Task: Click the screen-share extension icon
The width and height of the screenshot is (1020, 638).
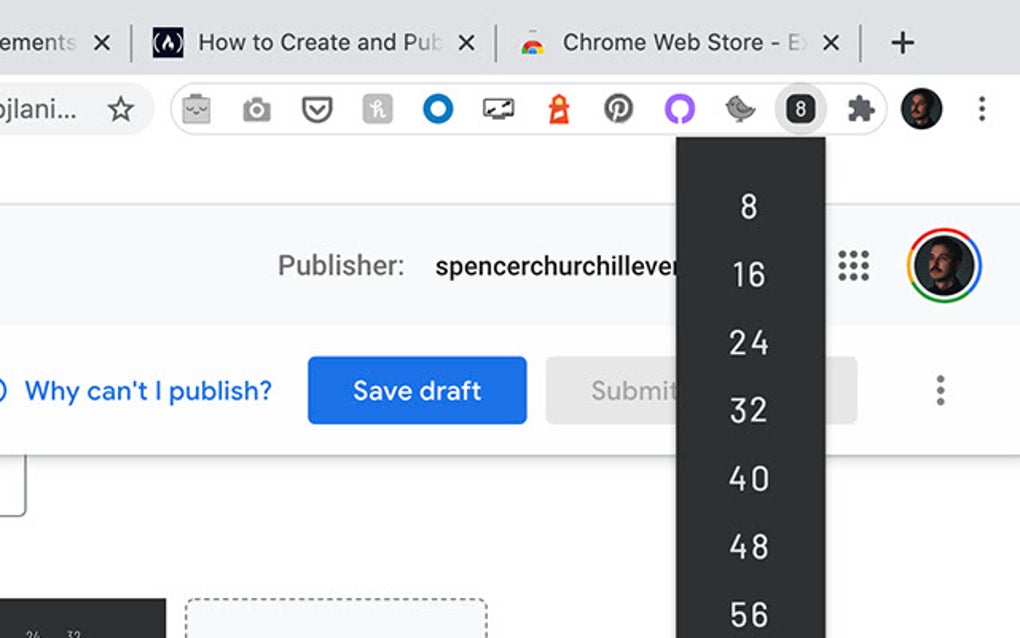Action: click(498, 109)
